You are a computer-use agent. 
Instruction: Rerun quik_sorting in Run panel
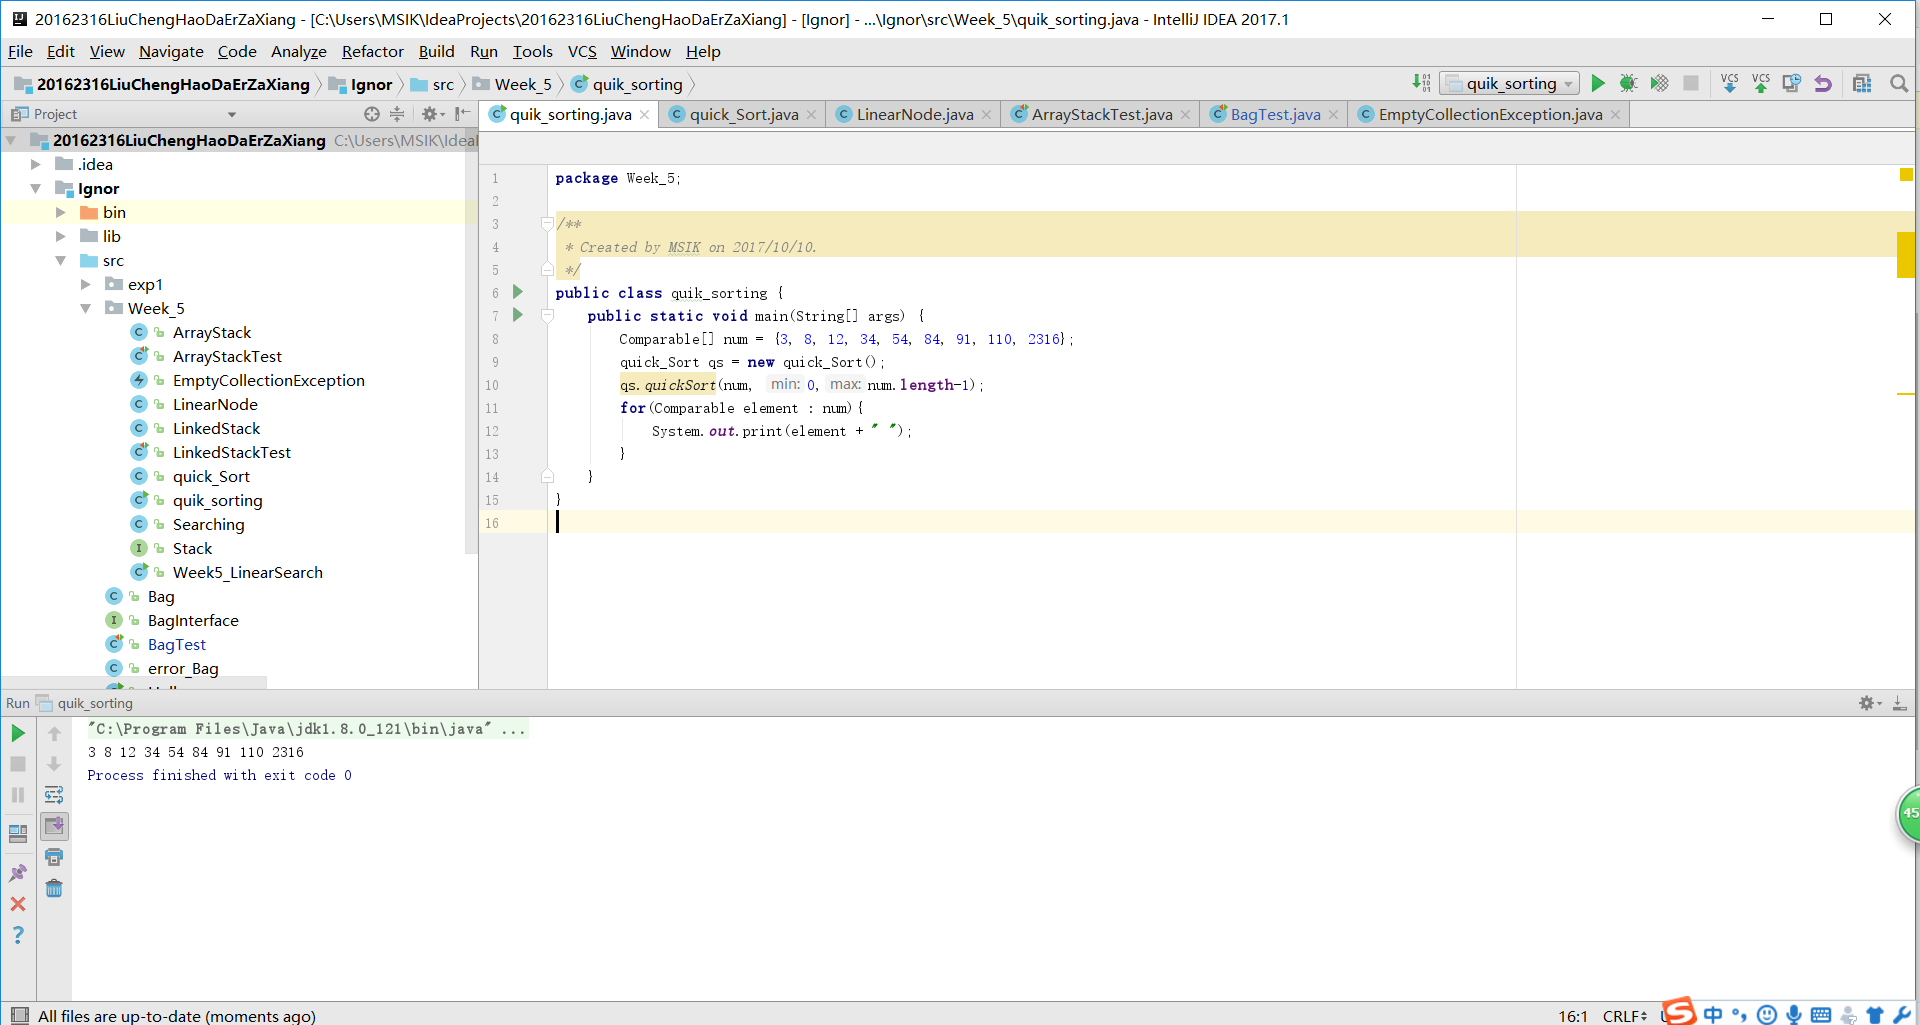coord(18,733)
